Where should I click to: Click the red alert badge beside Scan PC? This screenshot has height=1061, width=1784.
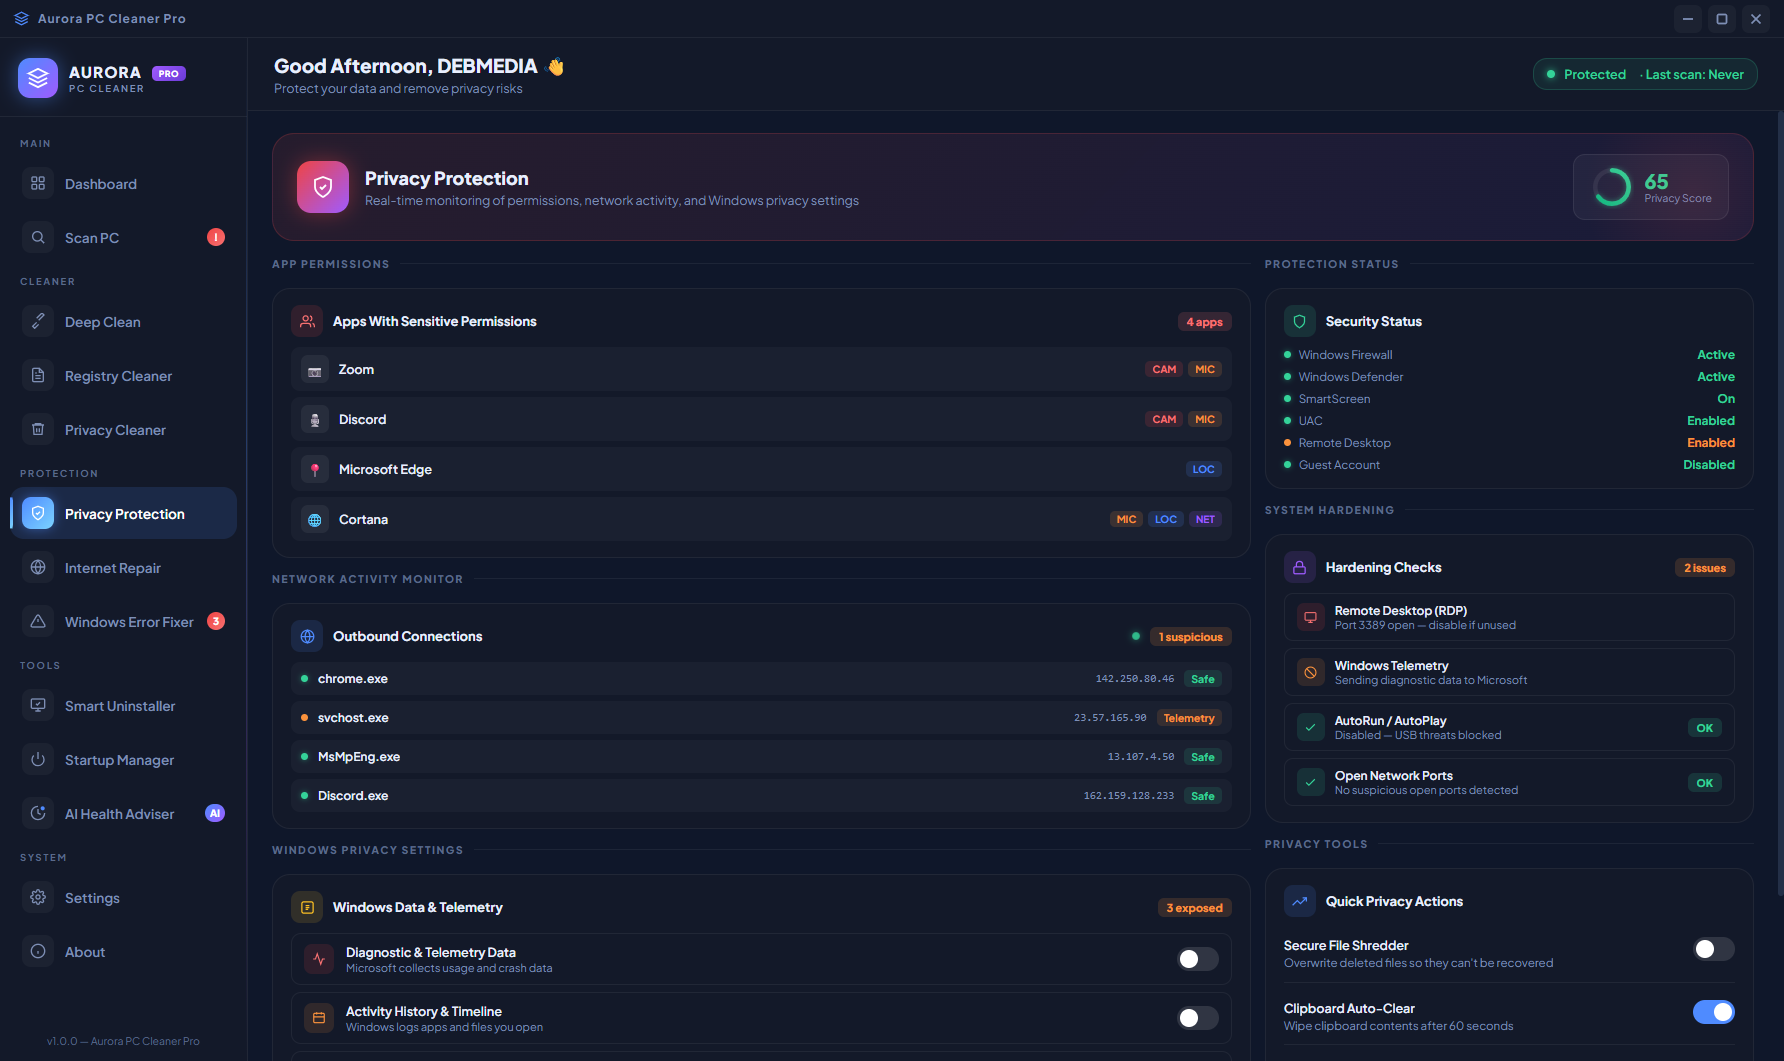pos(216,237)
